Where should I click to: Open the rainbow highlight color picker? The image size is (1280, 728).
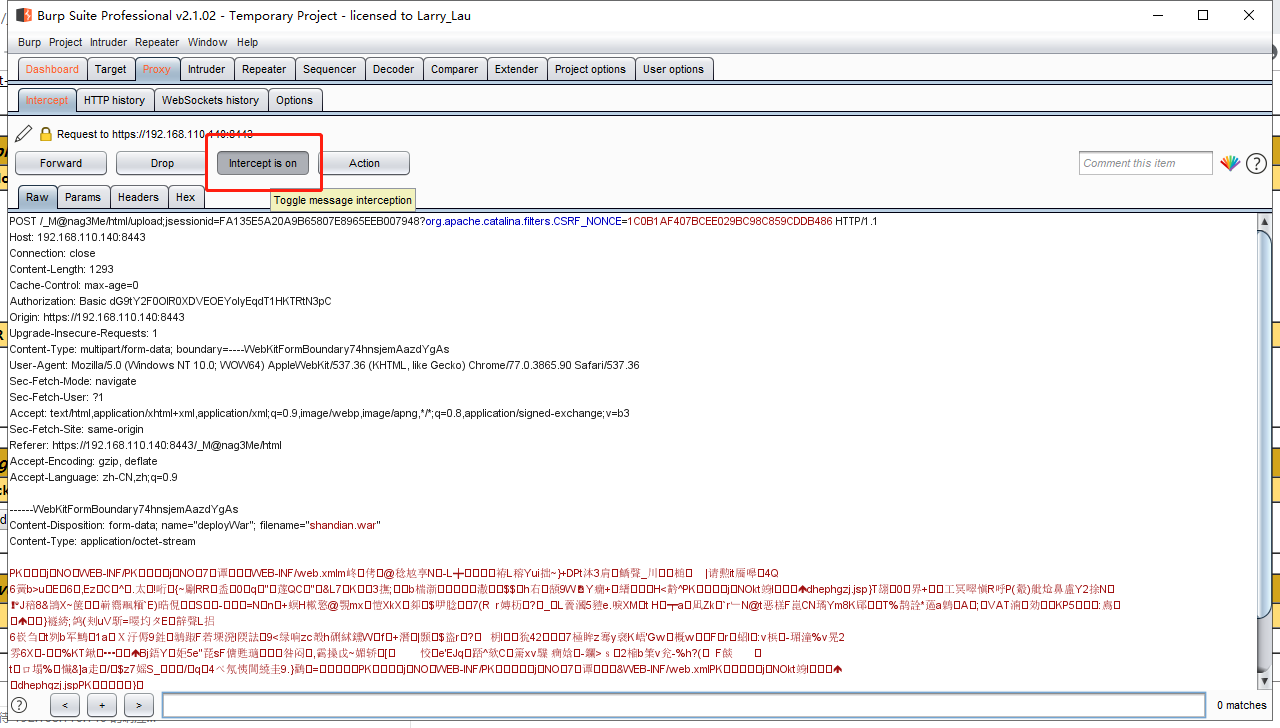1230,163
